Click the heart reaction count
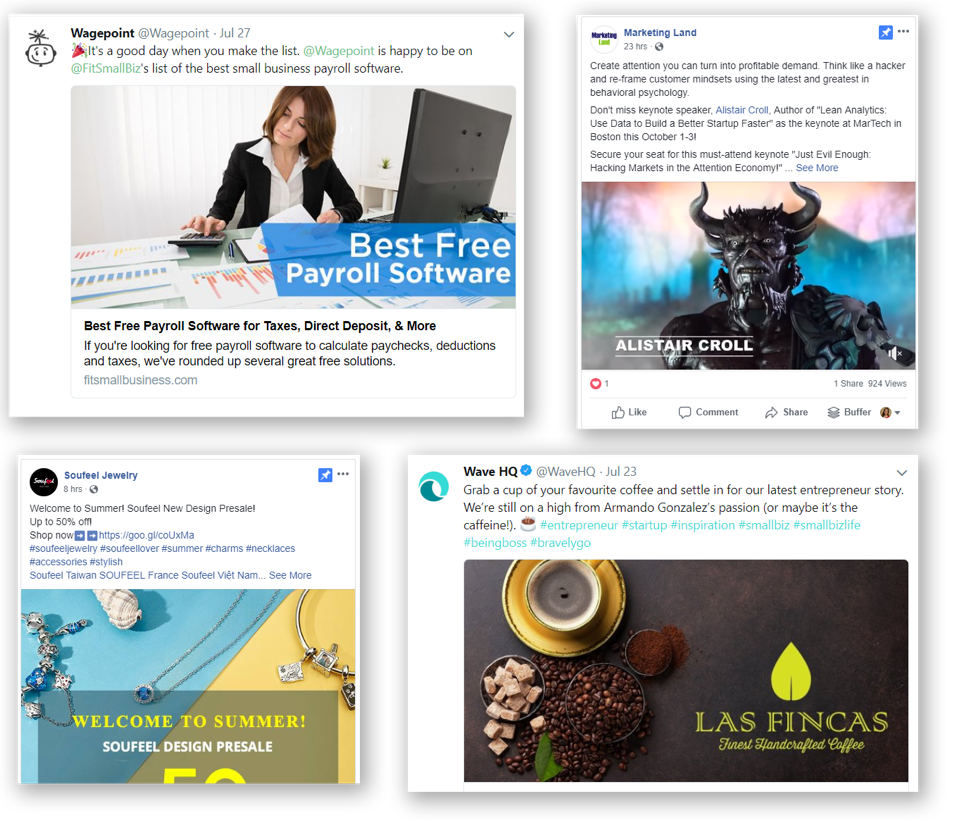This screenshot has height=822, width=972. 599,384
